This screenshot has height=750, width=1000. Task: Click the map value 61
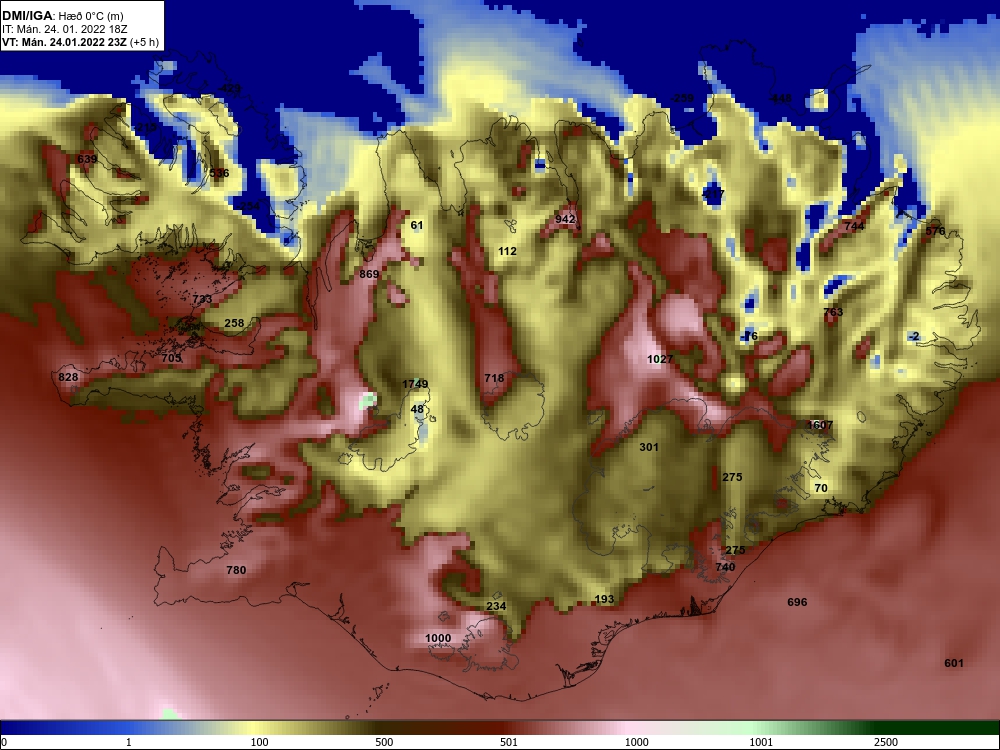tap(416, 225)
